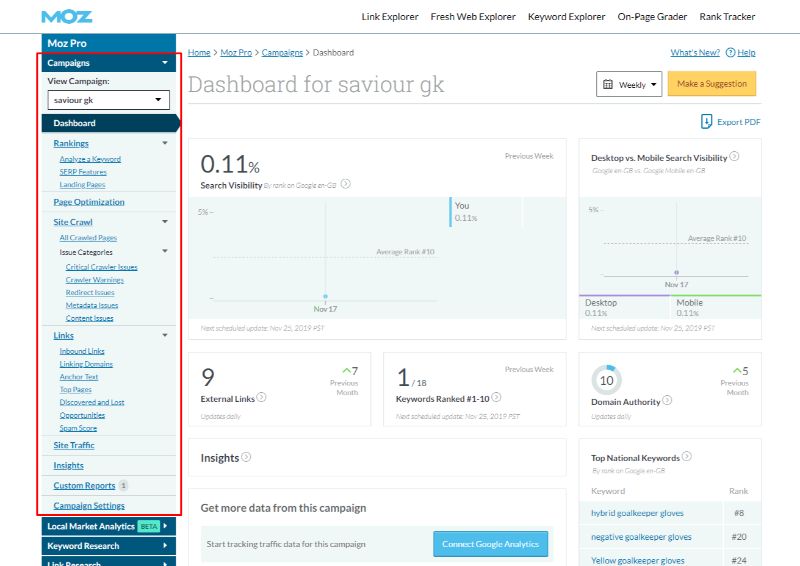Open the Site Crawl link
The width and height of the screenshot is (800, 566).
[73, 222]
